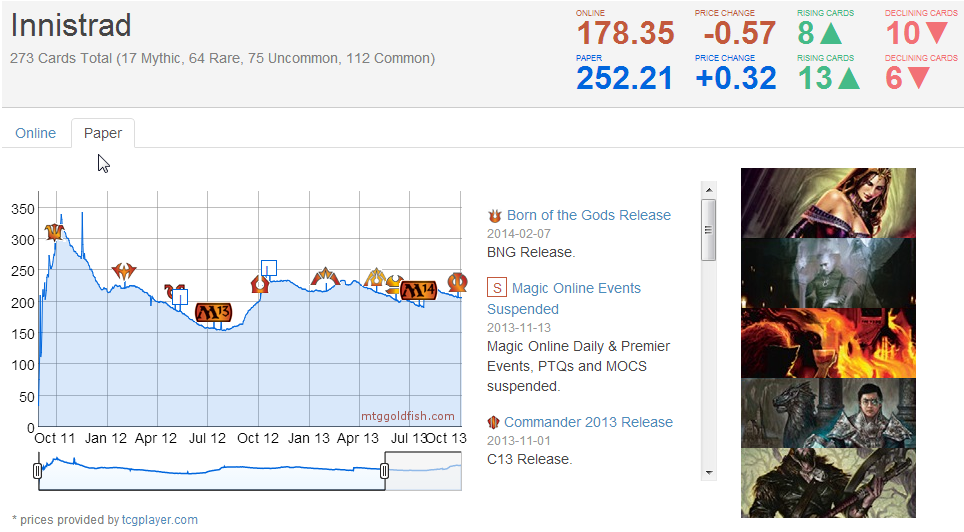Open the top card art thumbnail of woman
The height and width of the screenshot is (532, 964).
[828, 202]
